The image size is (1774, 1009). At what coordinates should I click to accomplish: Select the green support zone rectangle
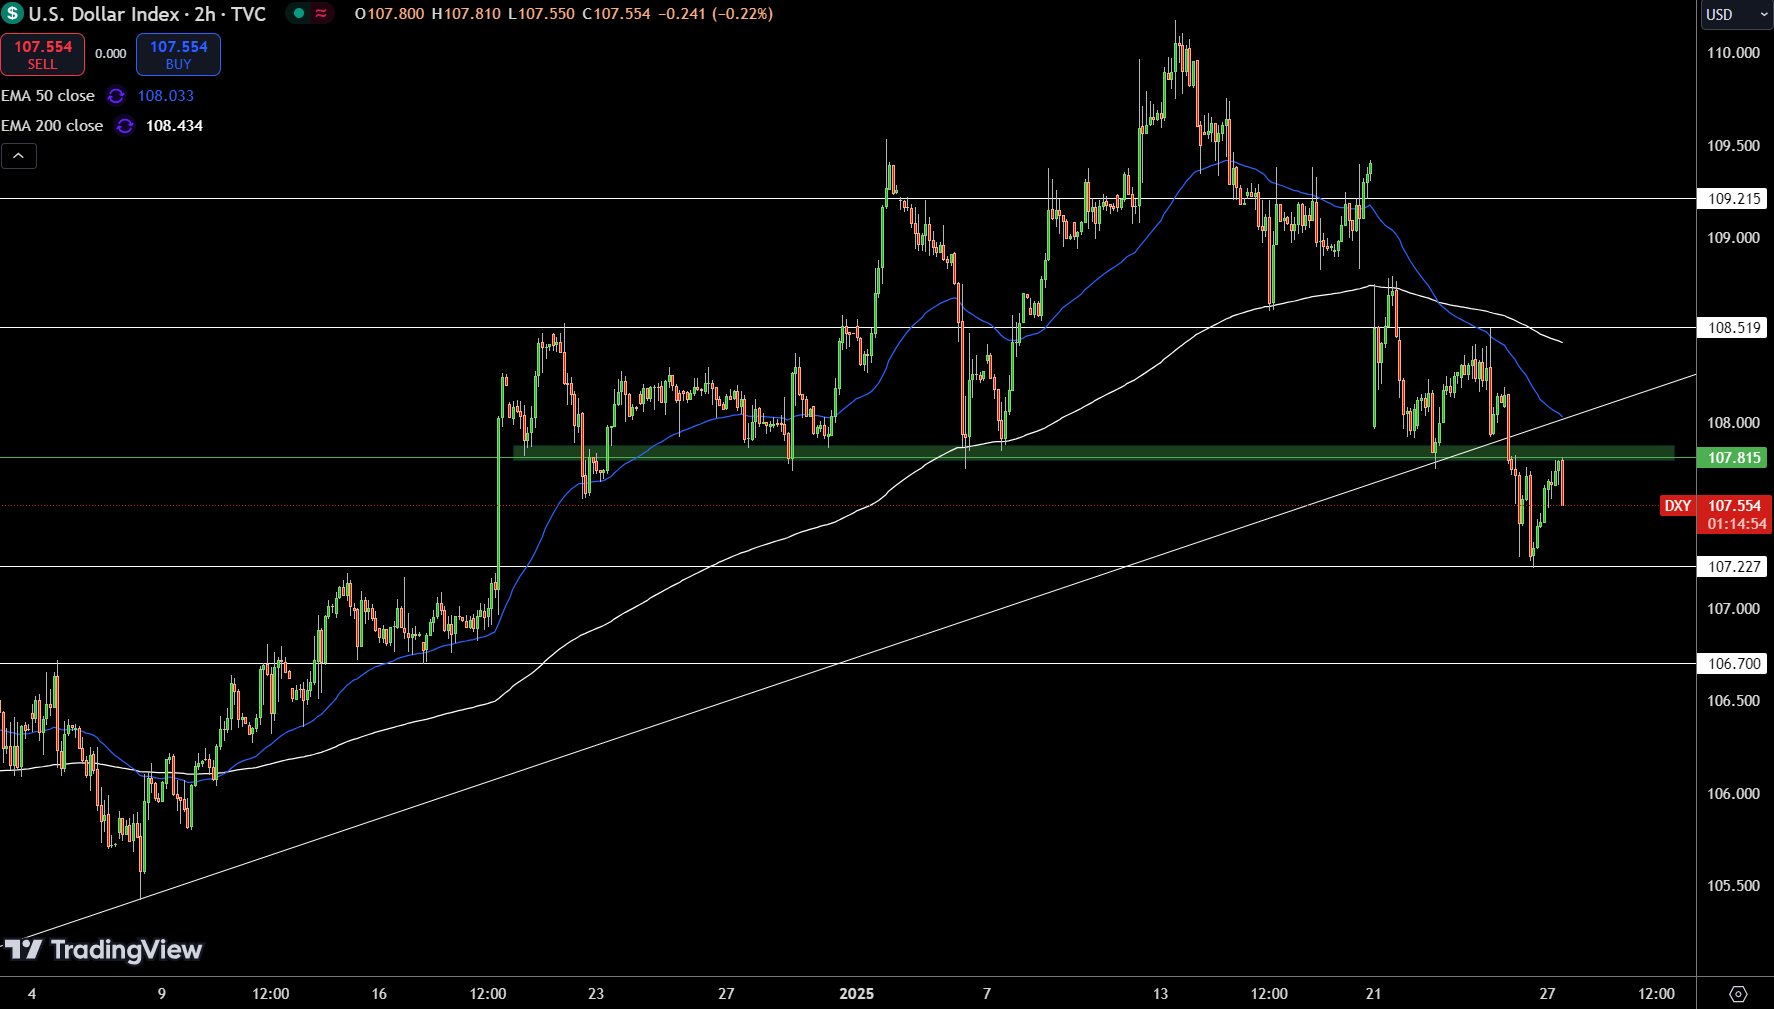[x=1093, y=453]
